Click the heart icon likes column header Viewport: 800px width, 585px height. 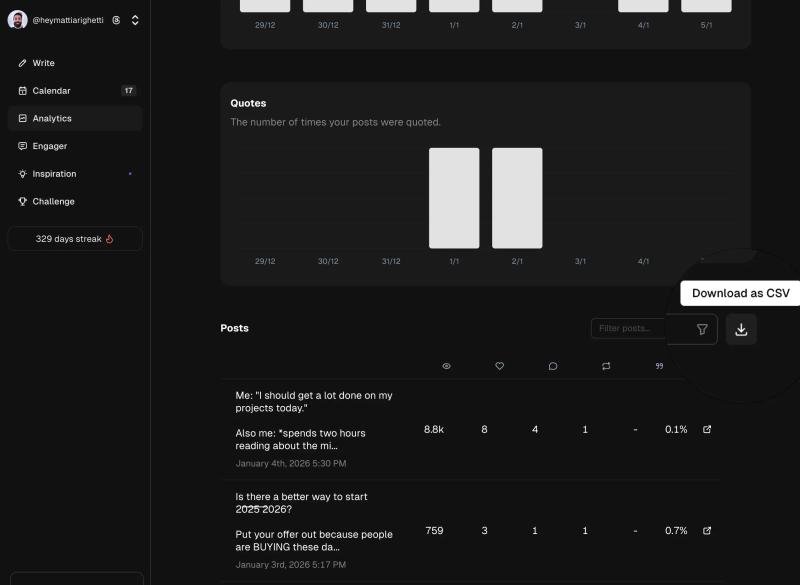point(499,366)
